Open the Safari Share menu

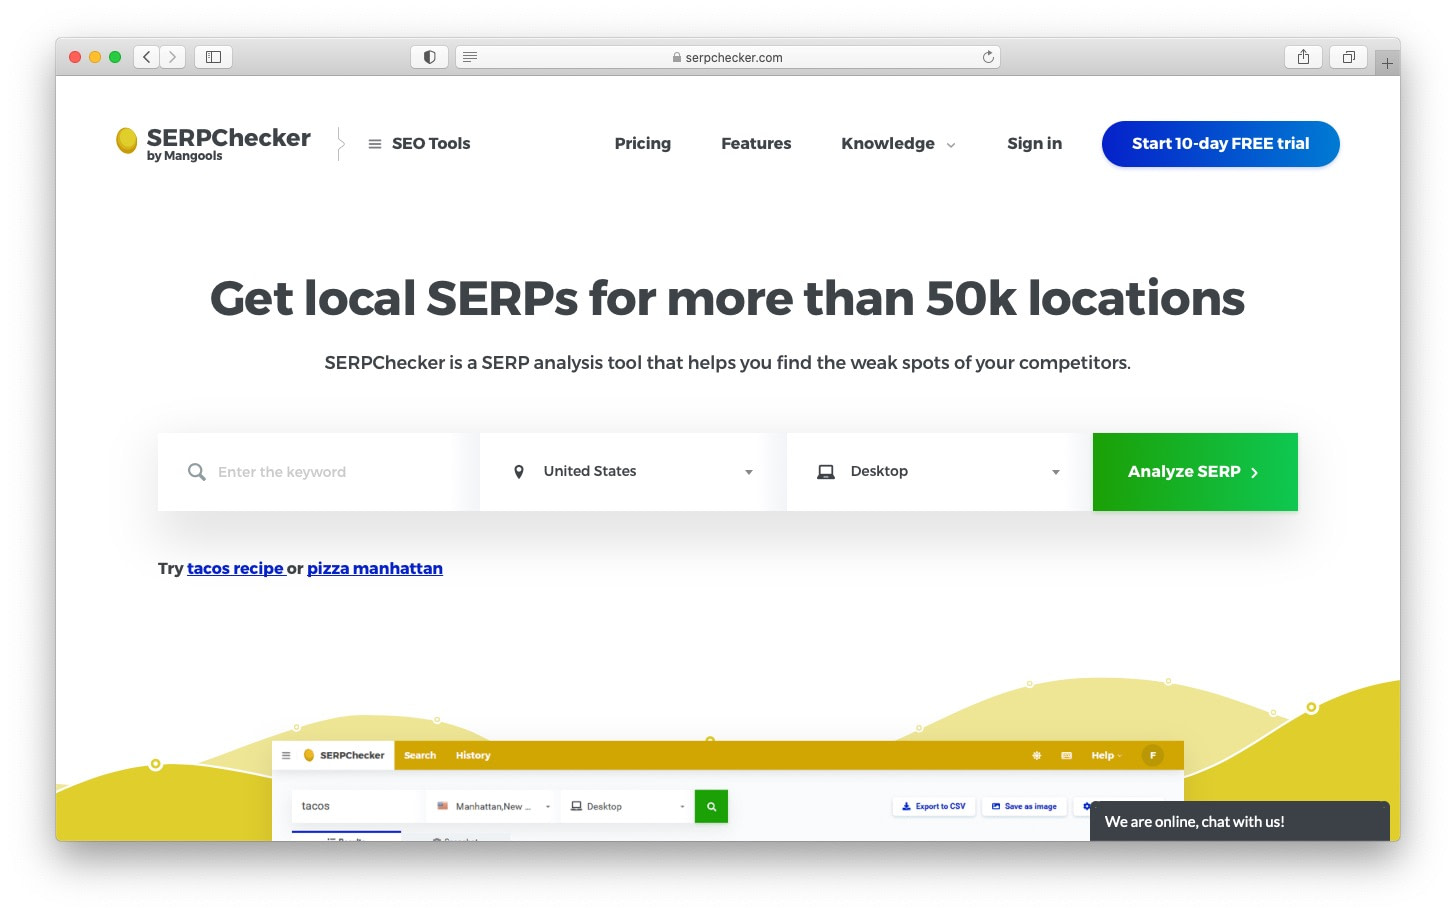point(1303,57)
